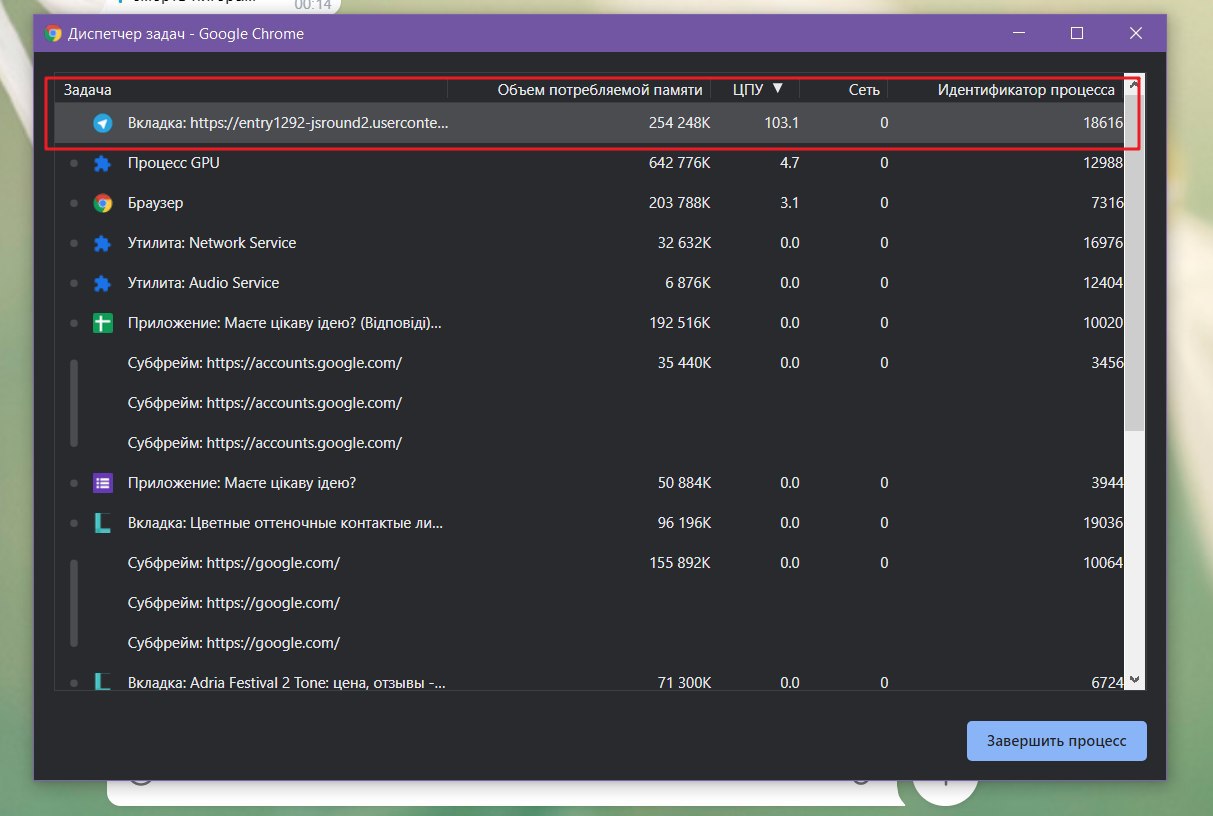The image size is (1213, 816).
Task: Click memory value 50 884K
Action: (683, 483)
